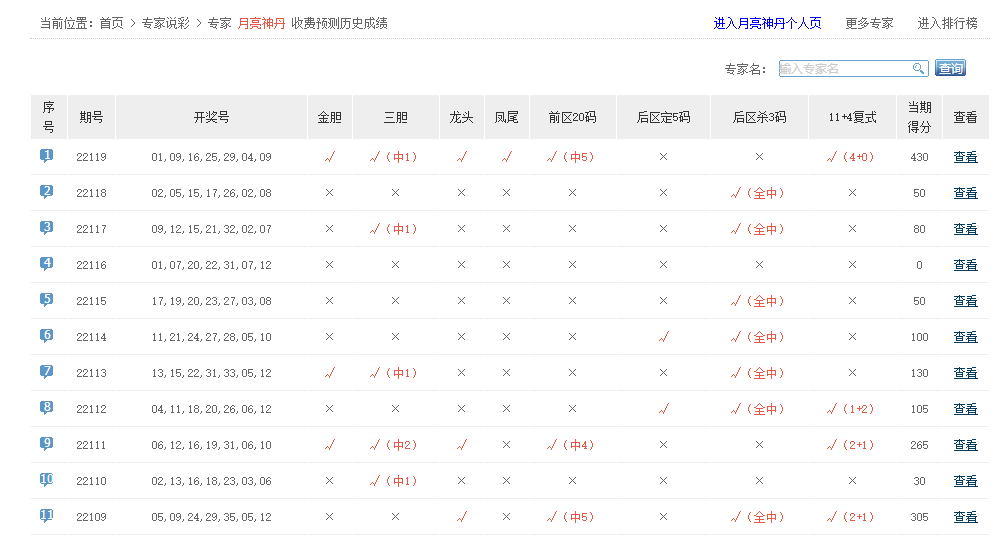Image resolution: width=1000 pixels, height=538 pixels.
Task: View details for period 22116
Action: pyautogui.click(x=965, y=265)
